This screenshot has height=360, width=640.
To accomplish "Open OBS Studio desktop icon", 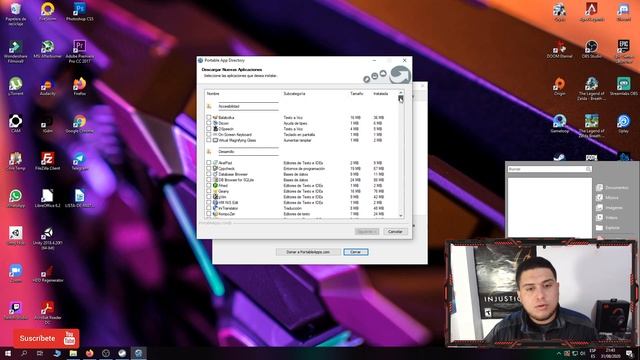I will (x=591, y=49).
